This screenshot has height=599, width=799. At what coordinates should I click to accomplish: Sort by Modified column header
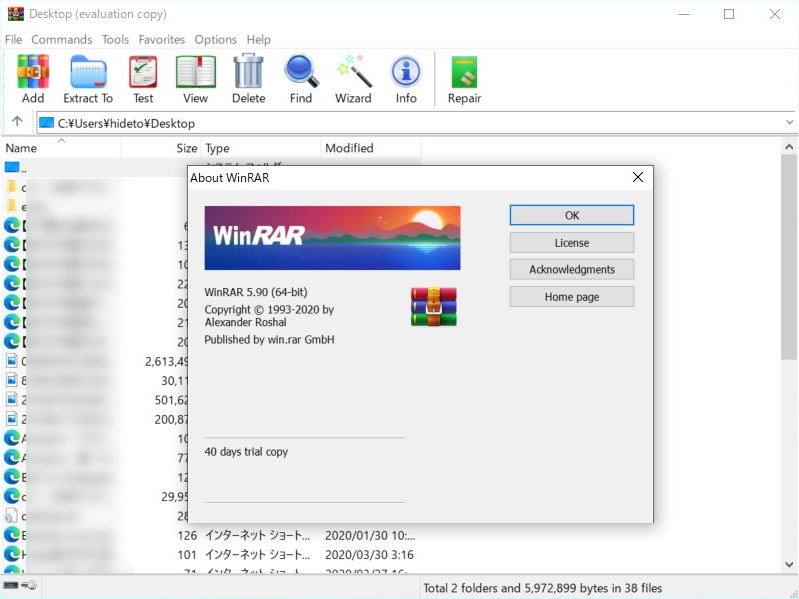pyautogui.click(x=370, y=148)
